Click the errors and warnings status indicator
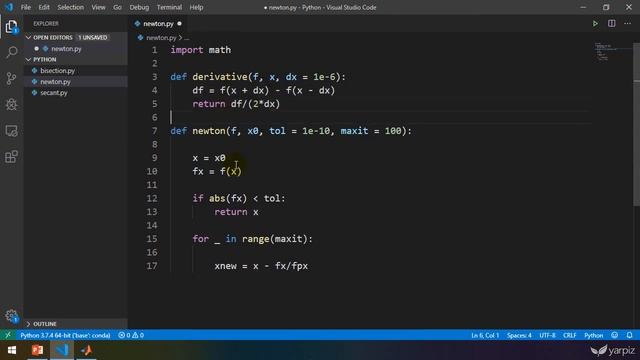 [x=131, y=335]
